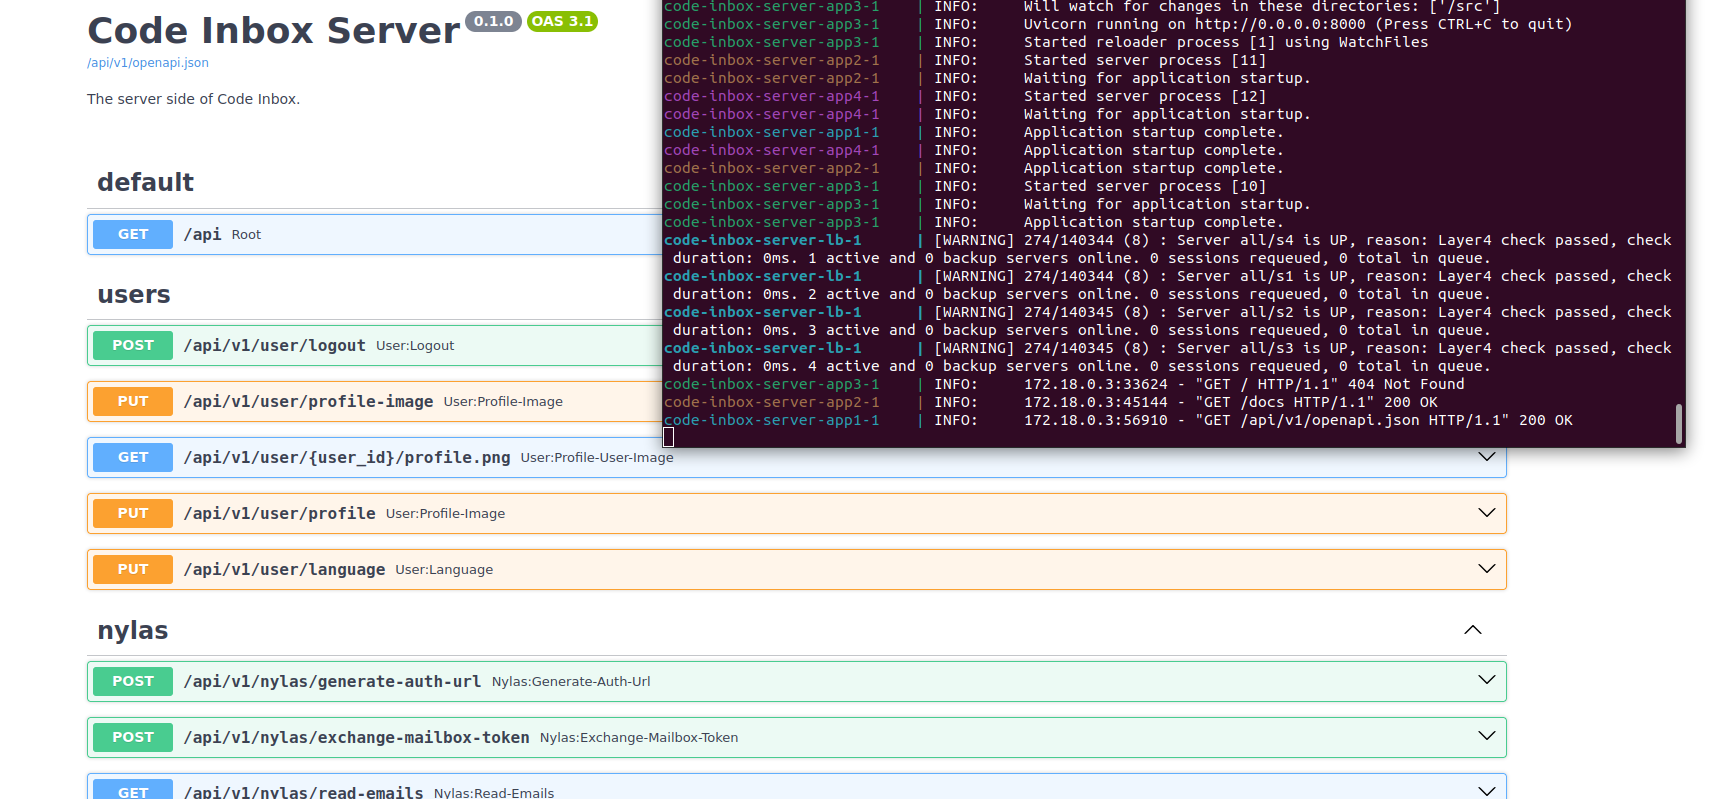
Task: Click the /api/v1/user/logout path text
Action: [275, 345]
